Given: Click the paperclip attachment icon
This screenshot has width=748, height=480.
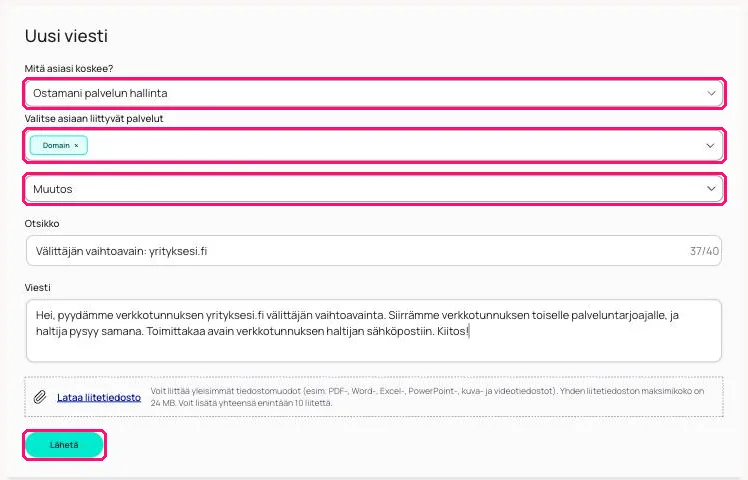Looking at the screenshot, I should point(40,397).
